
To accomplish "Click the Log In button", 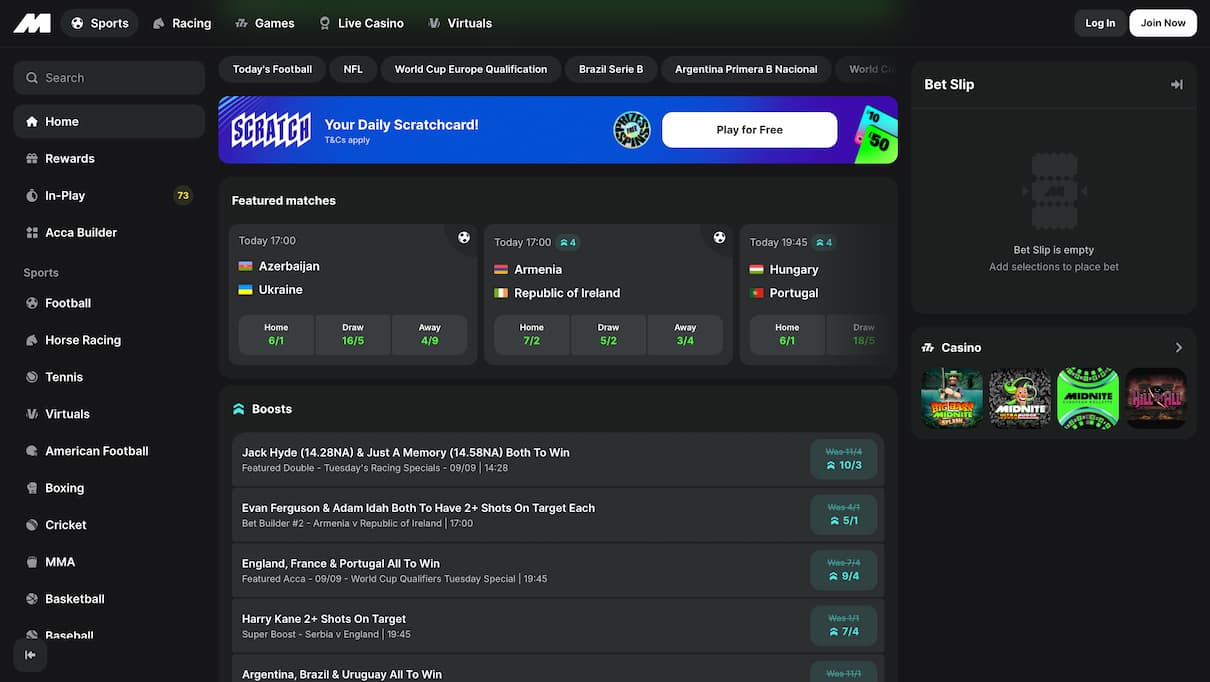I will (1100, 23).
